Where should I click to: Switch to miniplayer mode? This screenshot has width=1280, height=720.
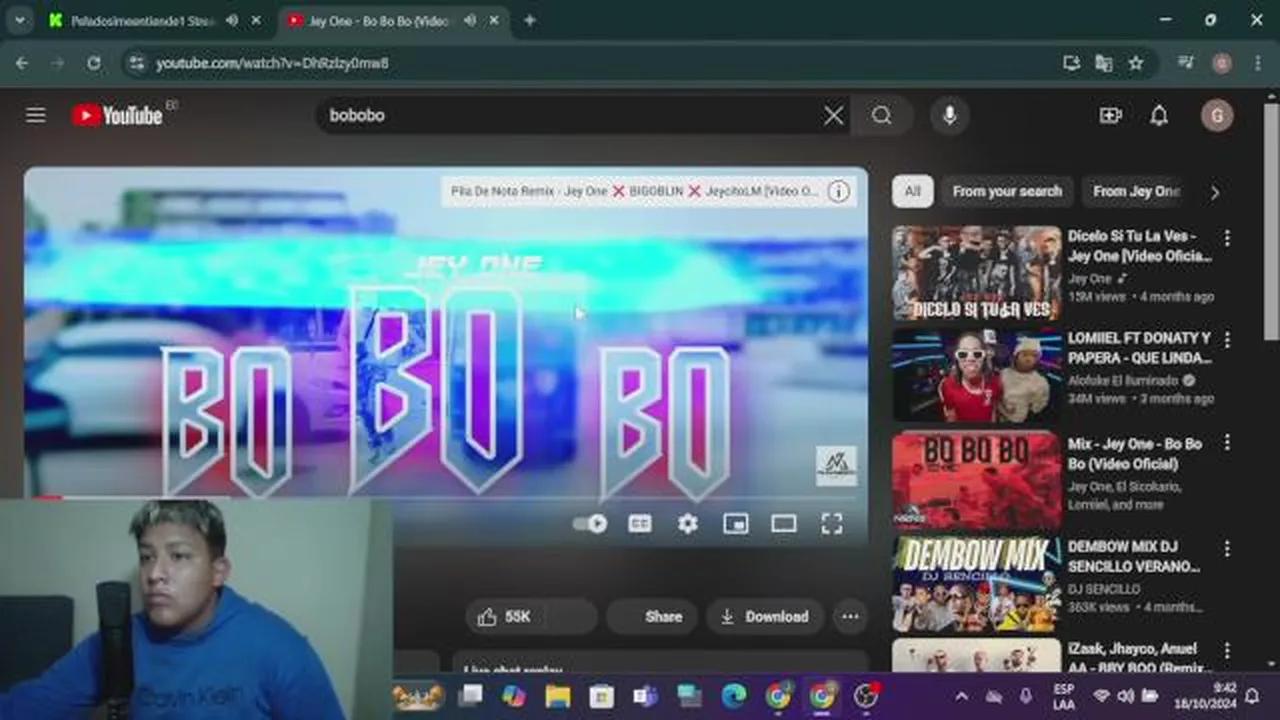point(736,523)
